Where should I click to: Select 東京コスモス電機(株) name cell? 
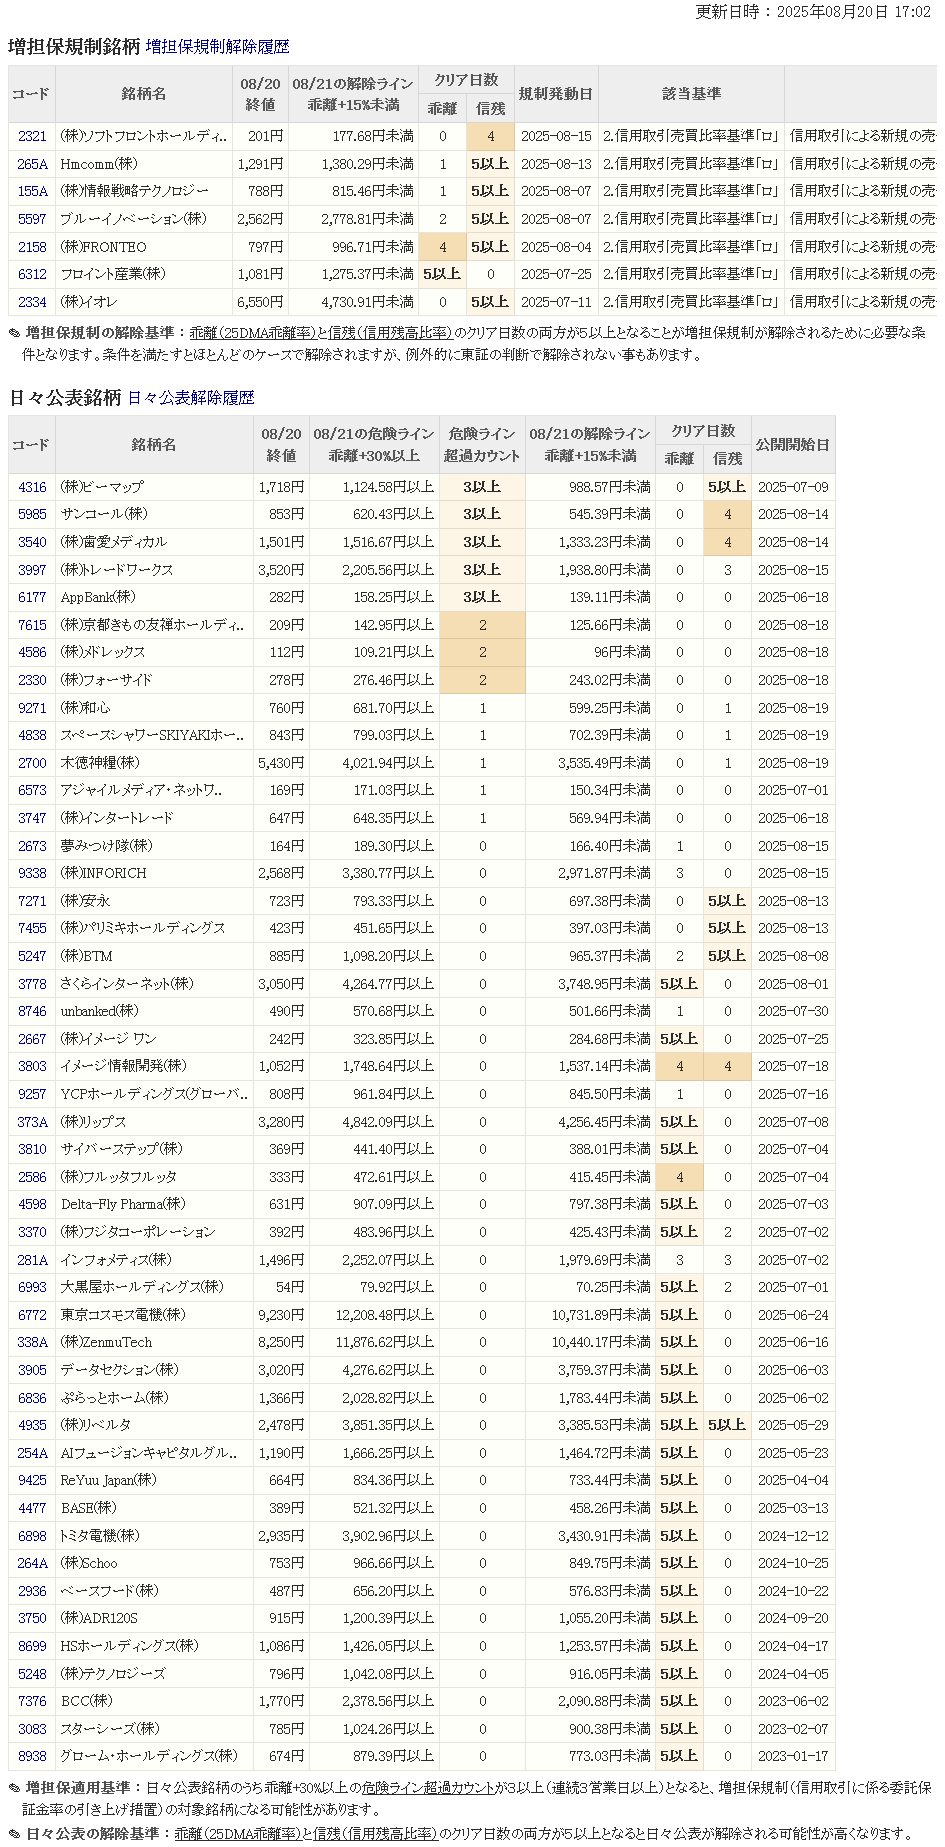coord(153,1315)
